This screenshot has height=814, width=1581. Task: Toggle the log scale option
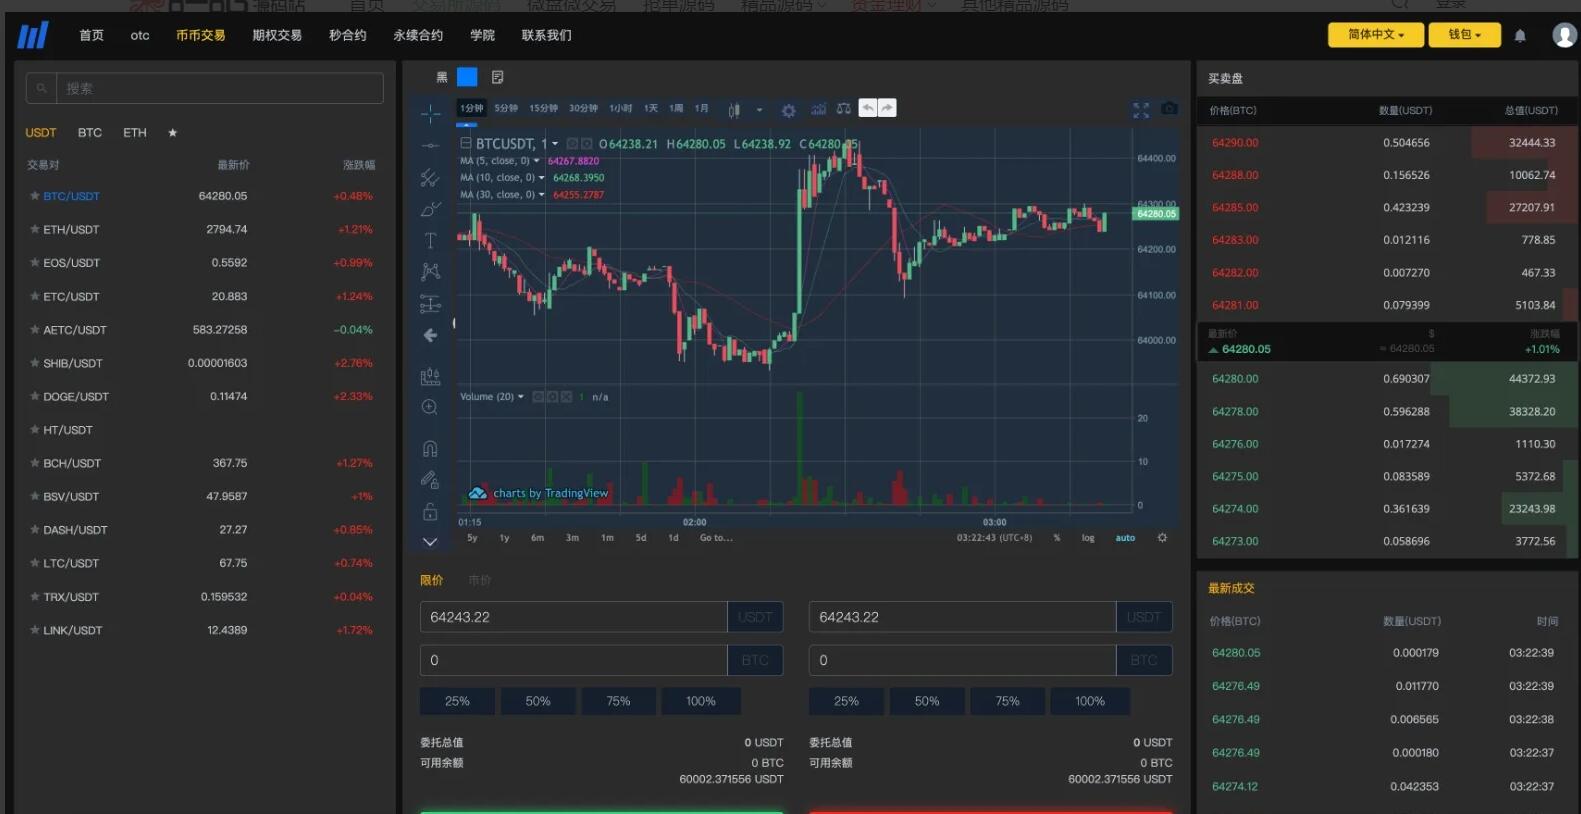point(1088,538)
